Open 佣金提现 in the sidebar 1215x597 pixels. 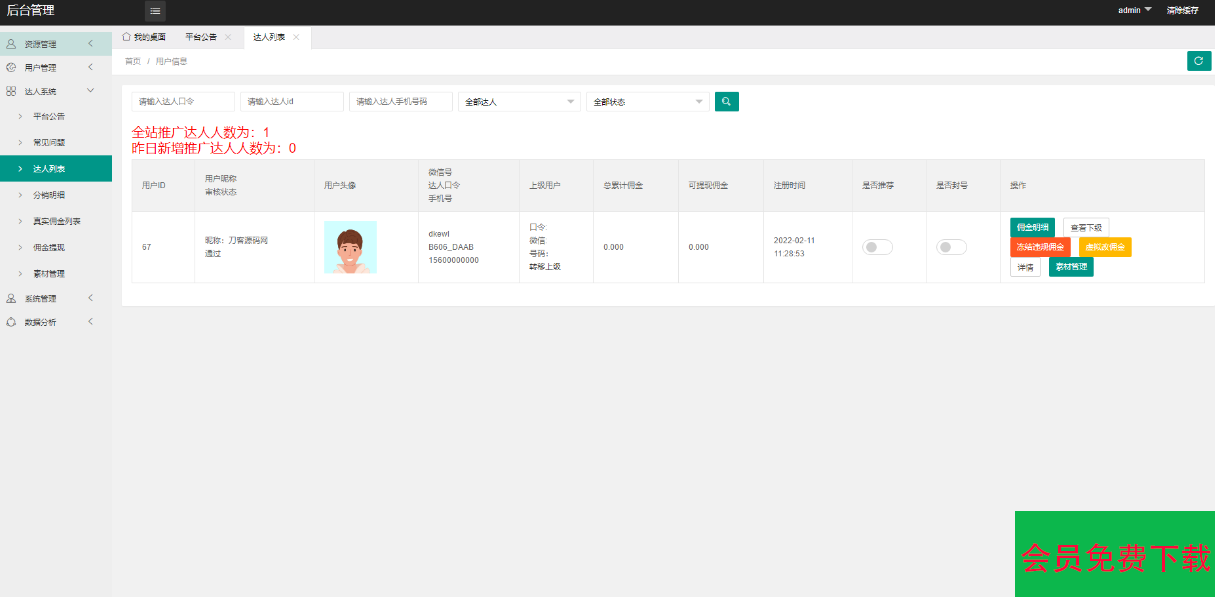(49, 247)
